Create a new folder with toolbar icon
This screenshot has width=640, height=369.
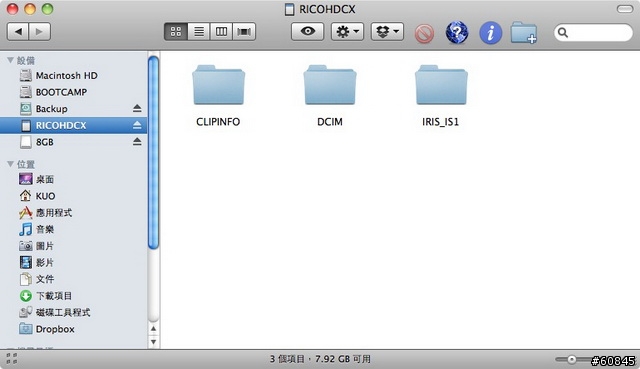pos(524,33)
